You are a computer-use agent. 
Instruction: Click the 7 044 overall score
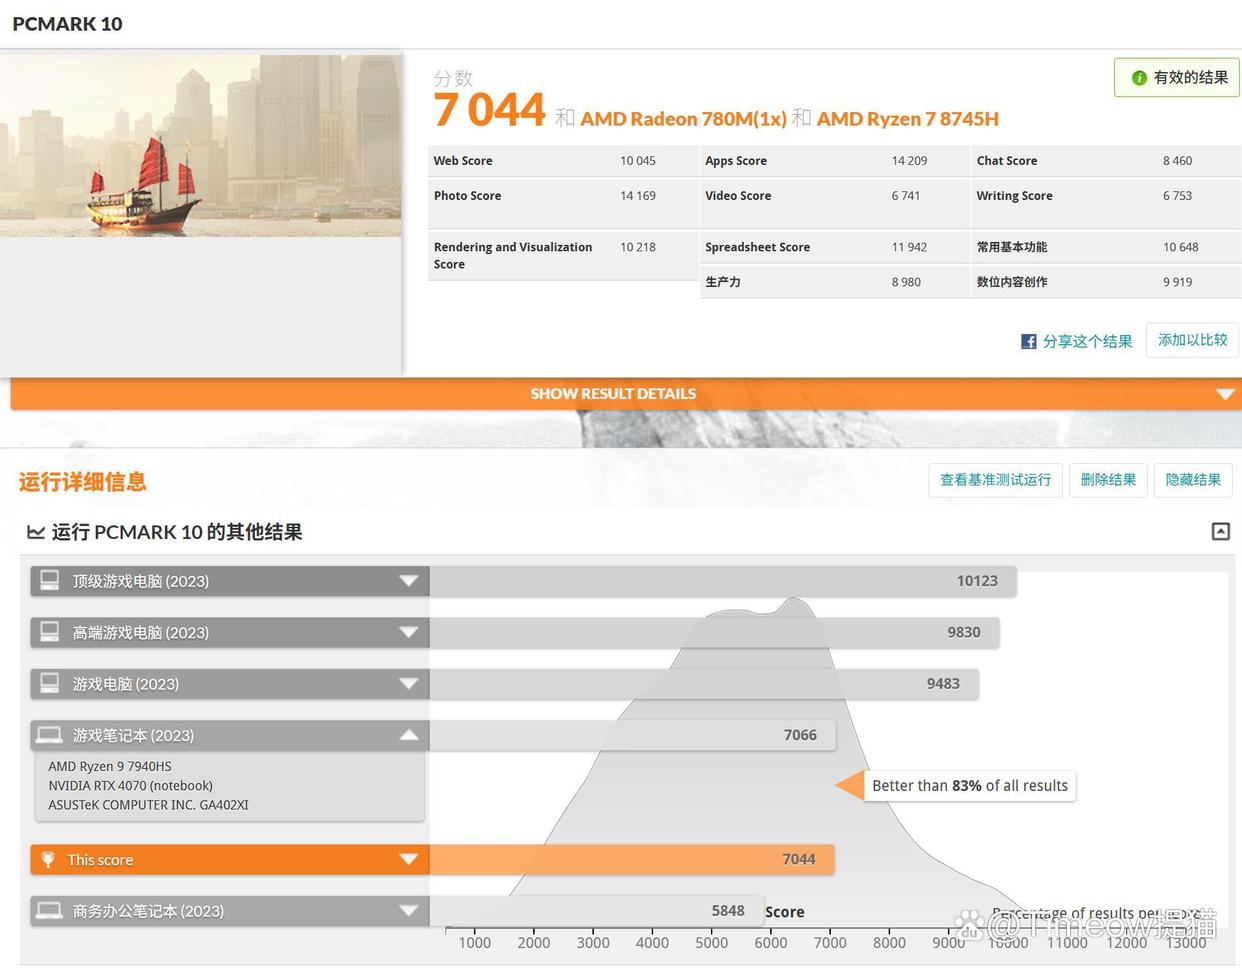489,109
